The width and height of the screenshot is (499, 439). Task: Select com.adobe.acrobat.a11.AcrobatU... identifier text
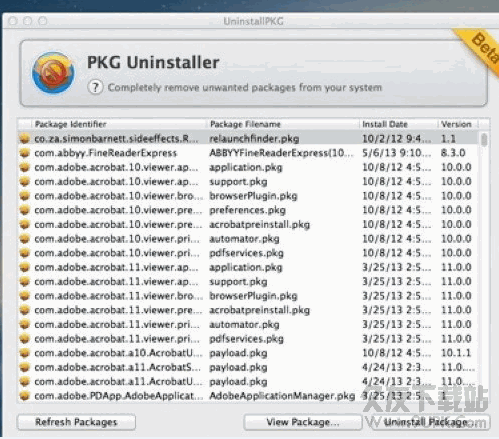coord(118,382)
